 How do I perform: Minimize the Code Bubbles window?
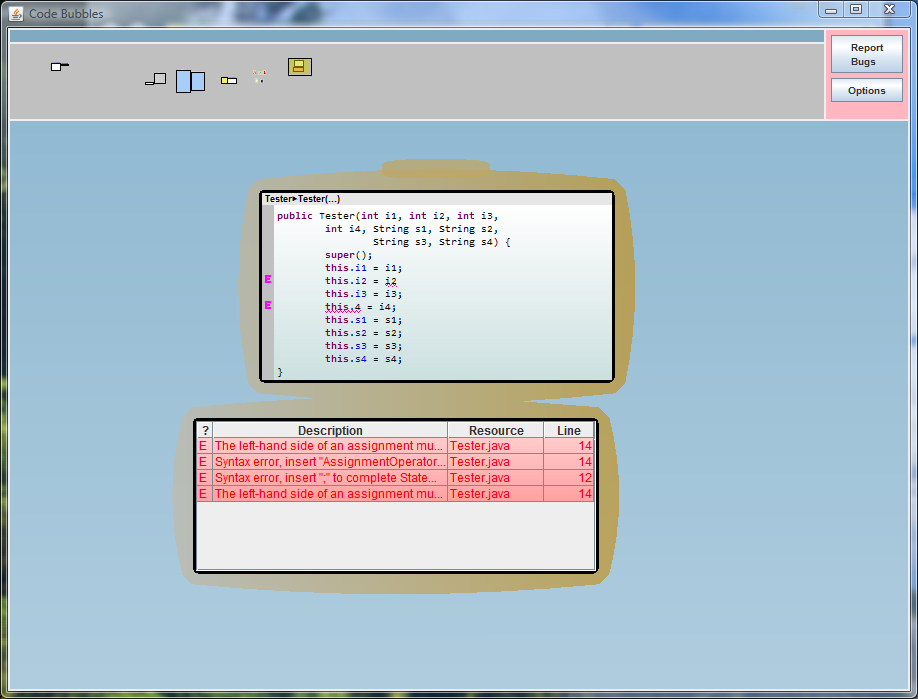pos(831,9)
